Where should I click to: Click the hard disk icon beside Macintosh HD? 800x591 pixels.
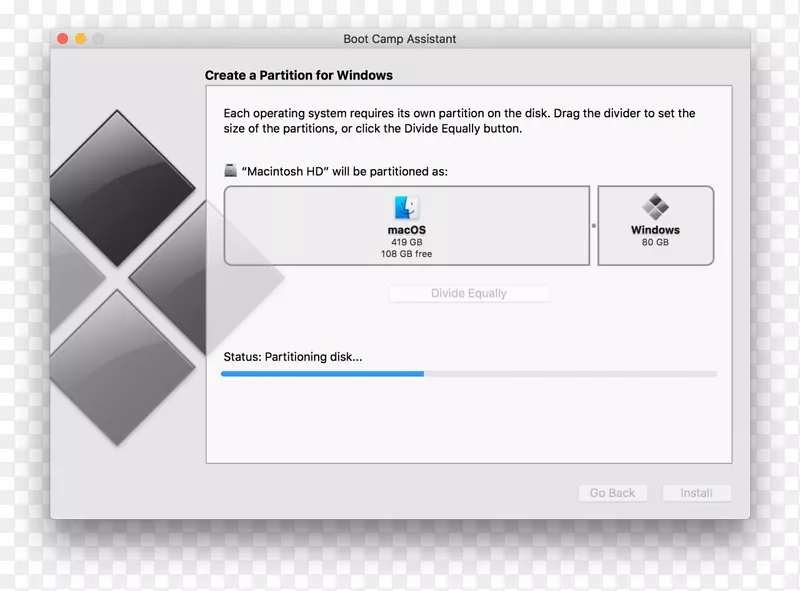230,170
